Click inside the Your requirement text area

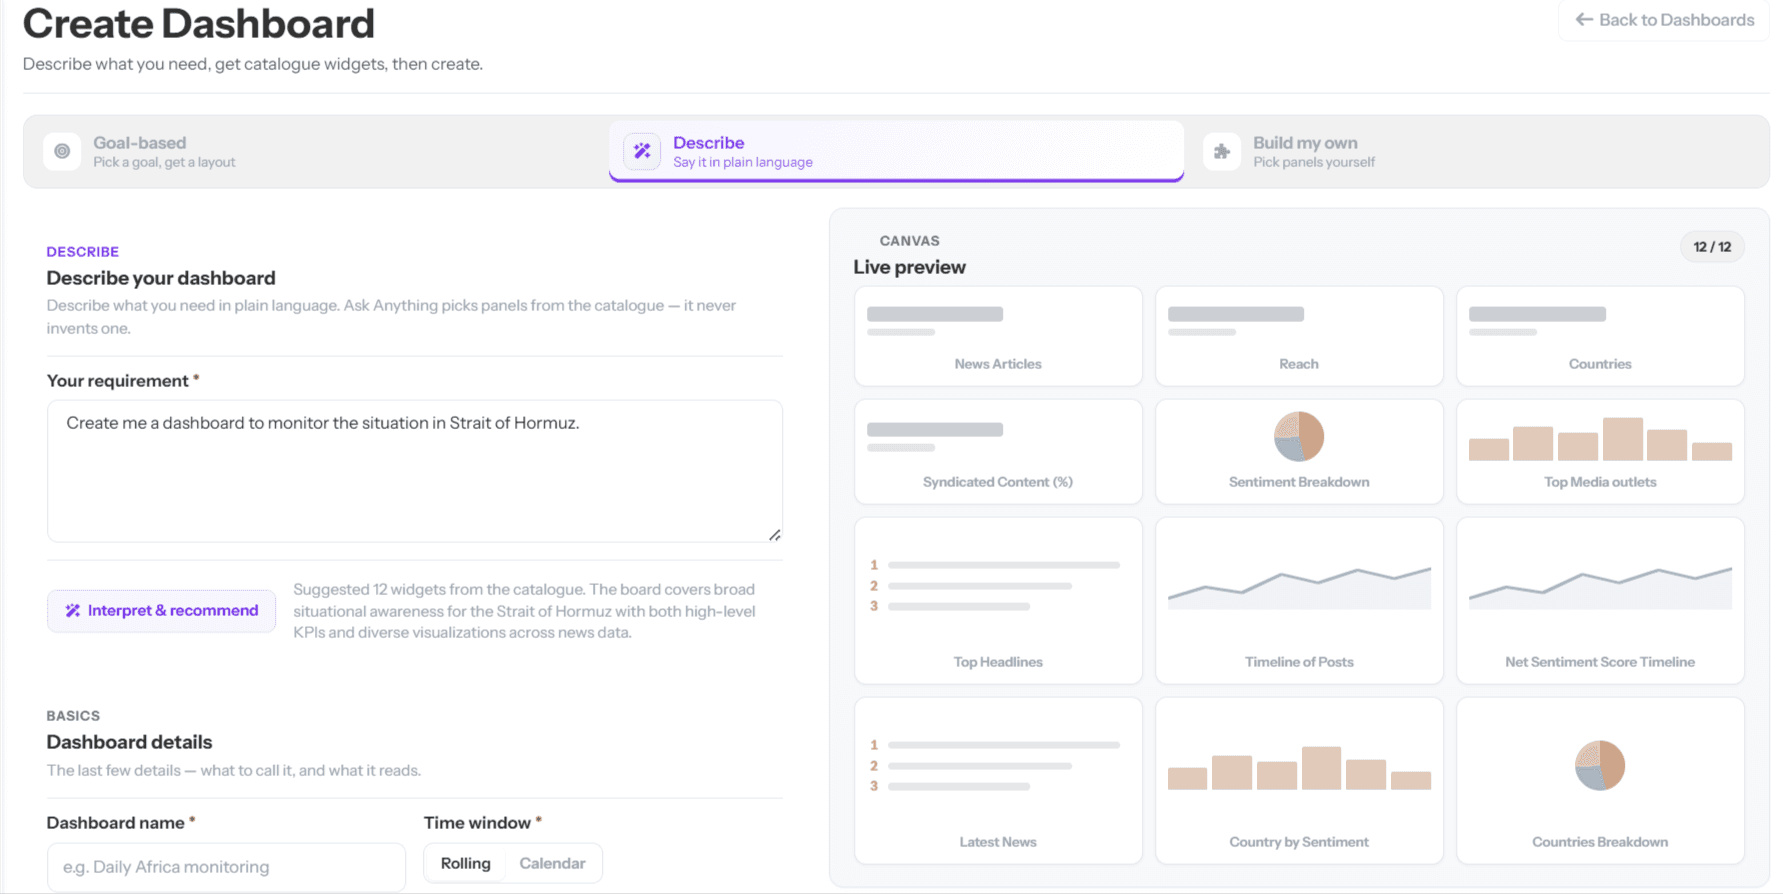point(415,471)
